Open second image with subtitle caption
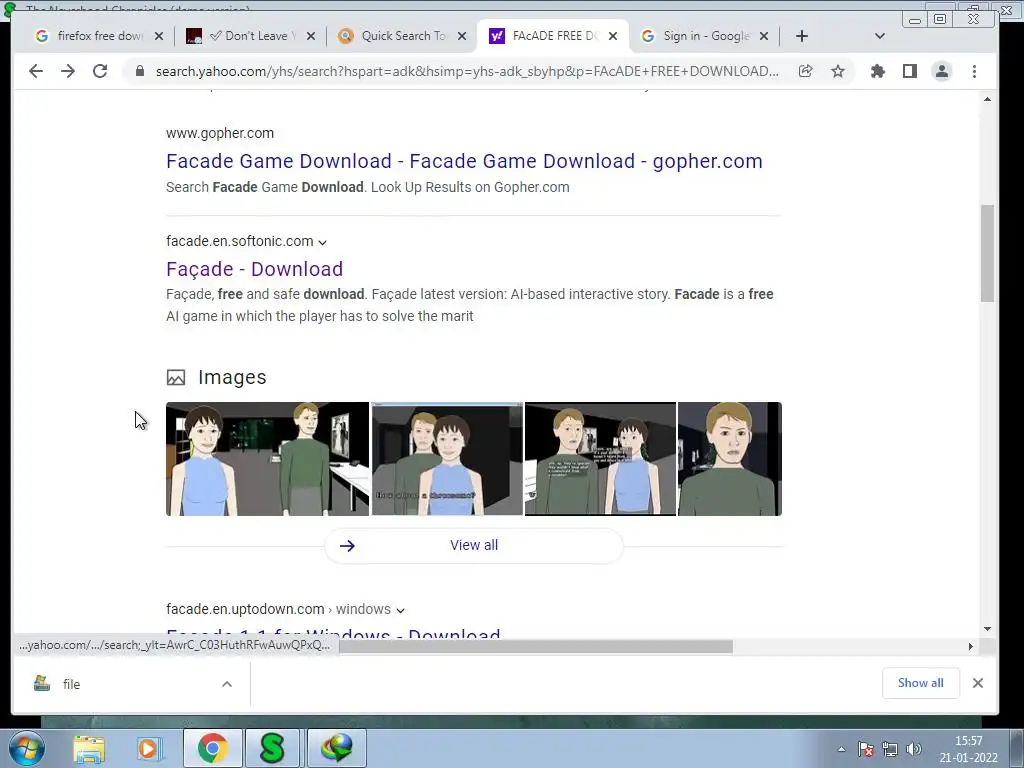 coord(447,459)
